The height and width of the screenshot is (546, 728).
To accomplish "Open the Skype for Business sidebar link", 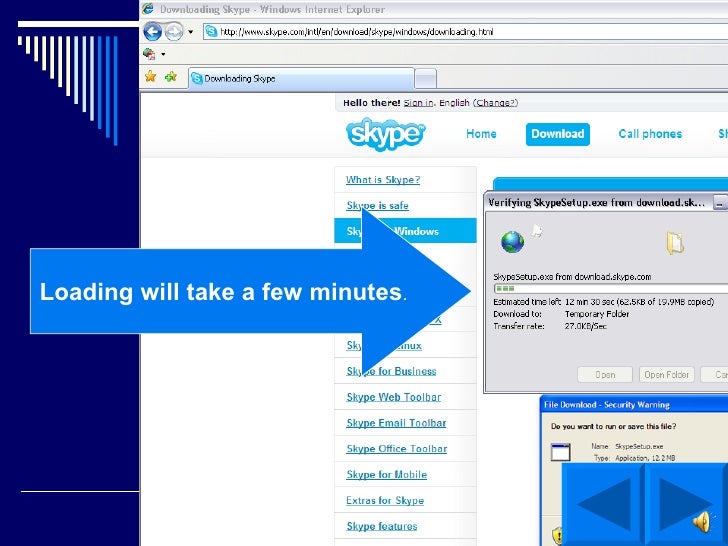I will 391,371.
